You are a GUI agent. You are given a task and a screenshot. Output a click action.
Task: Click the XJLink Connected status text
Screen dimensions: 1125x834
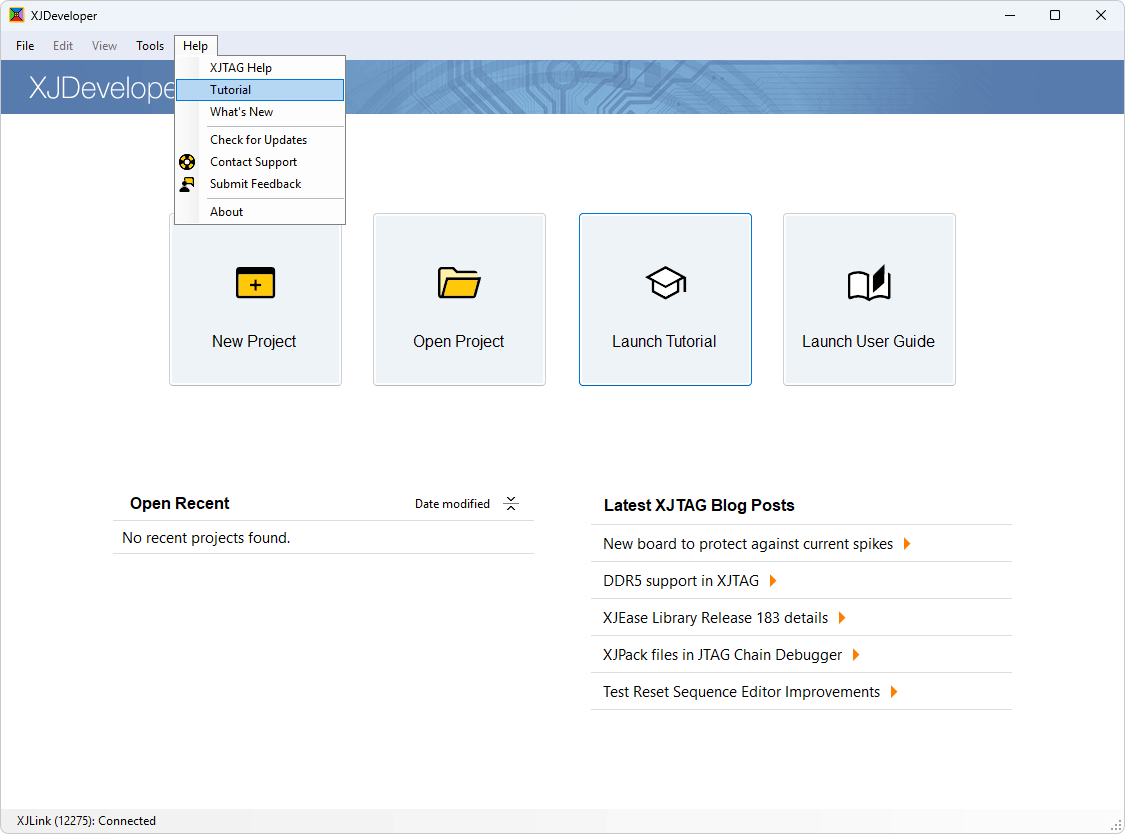point(87,821)
